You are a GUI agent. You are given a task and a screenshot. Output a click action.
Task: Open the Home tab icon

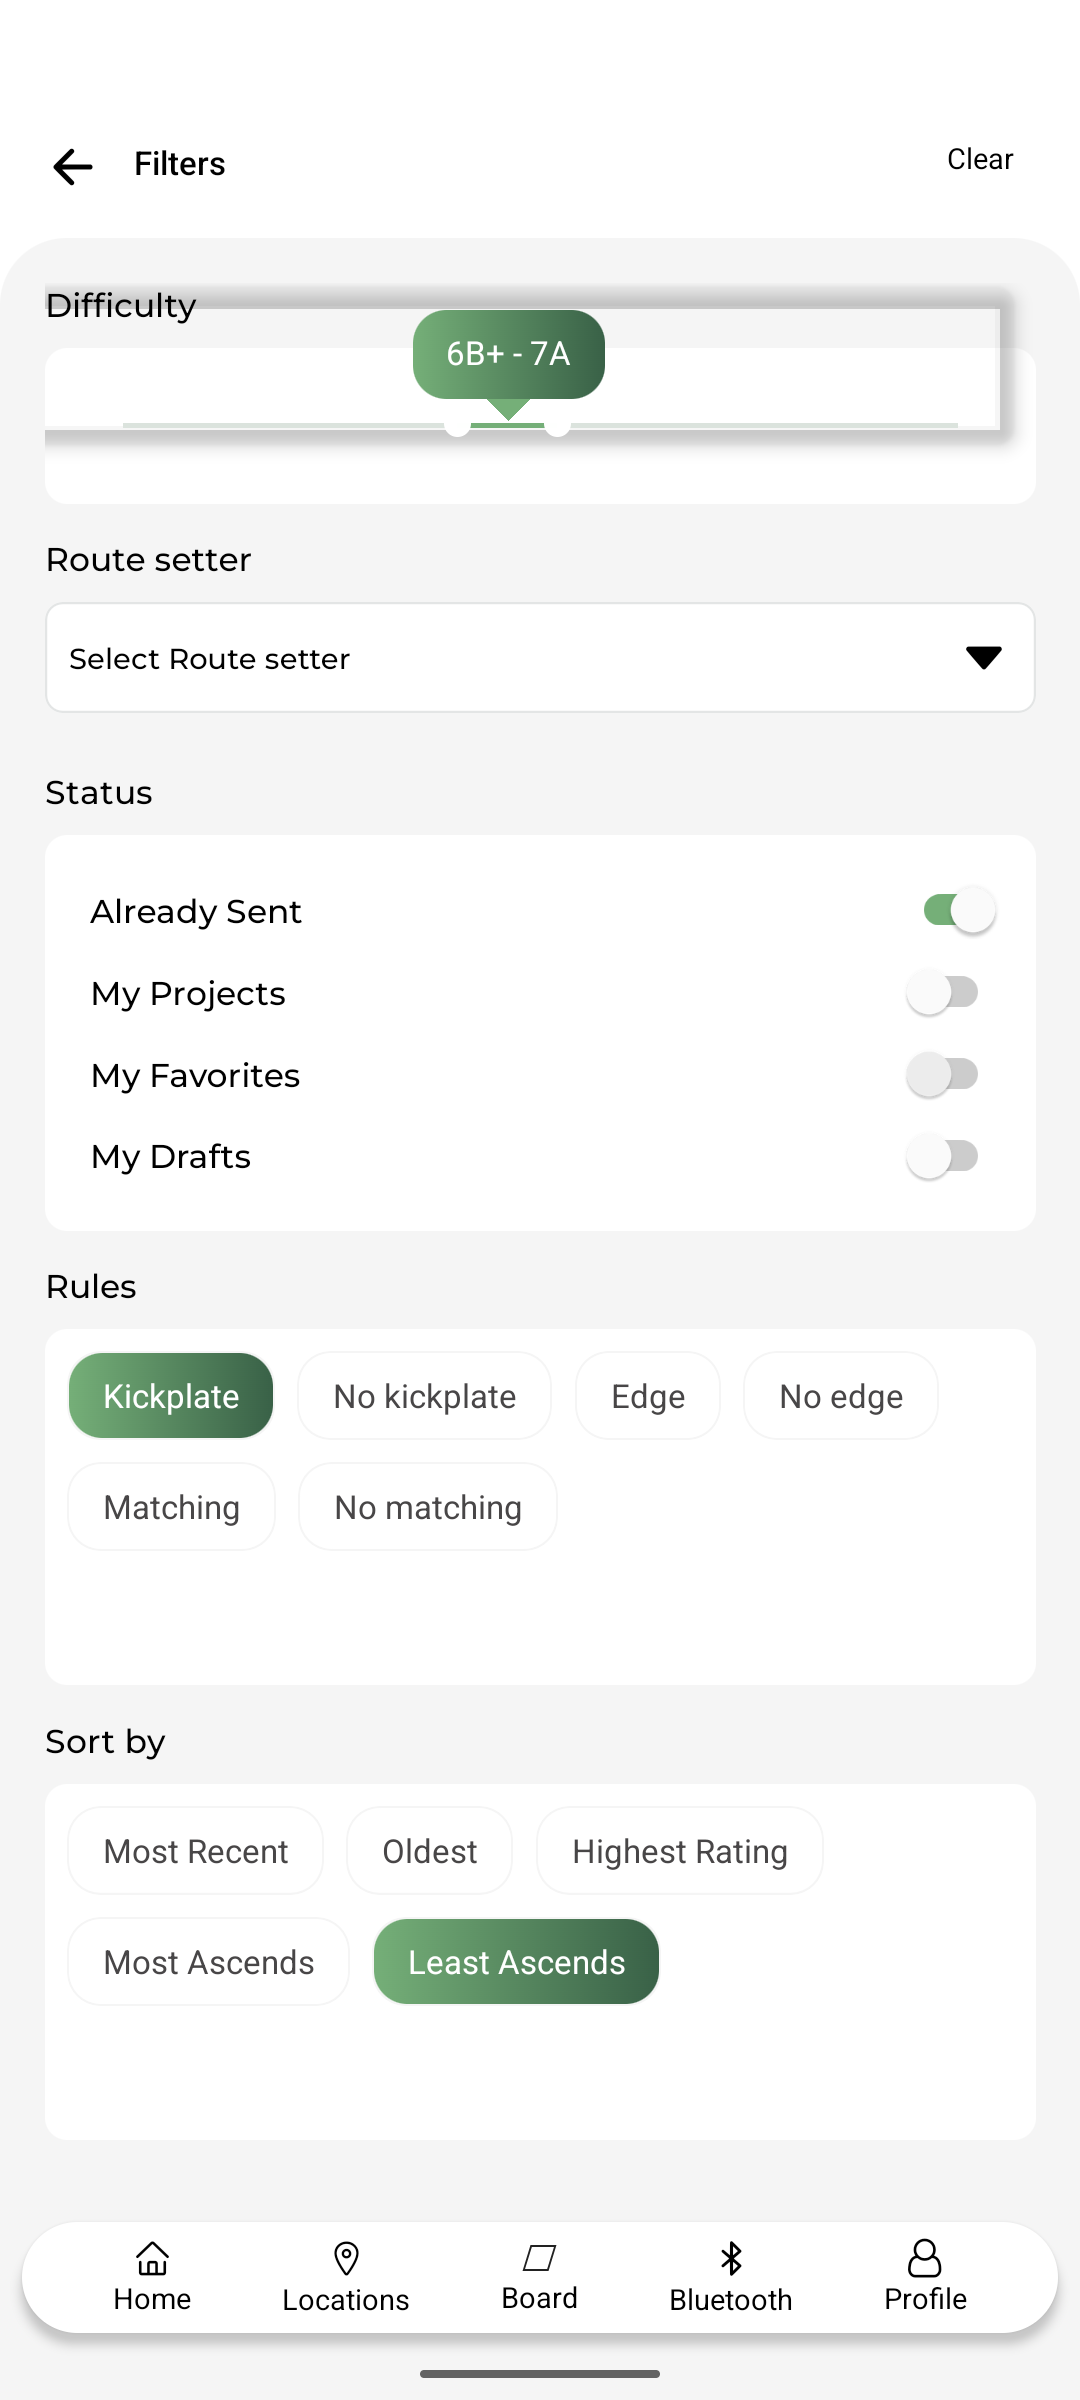click(152, 2258)
